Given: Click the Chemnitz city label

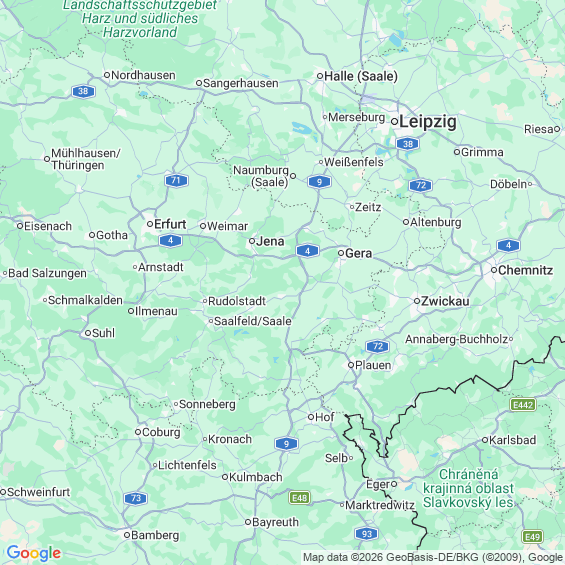Looking at the screenshot, I should pos(525,270).
